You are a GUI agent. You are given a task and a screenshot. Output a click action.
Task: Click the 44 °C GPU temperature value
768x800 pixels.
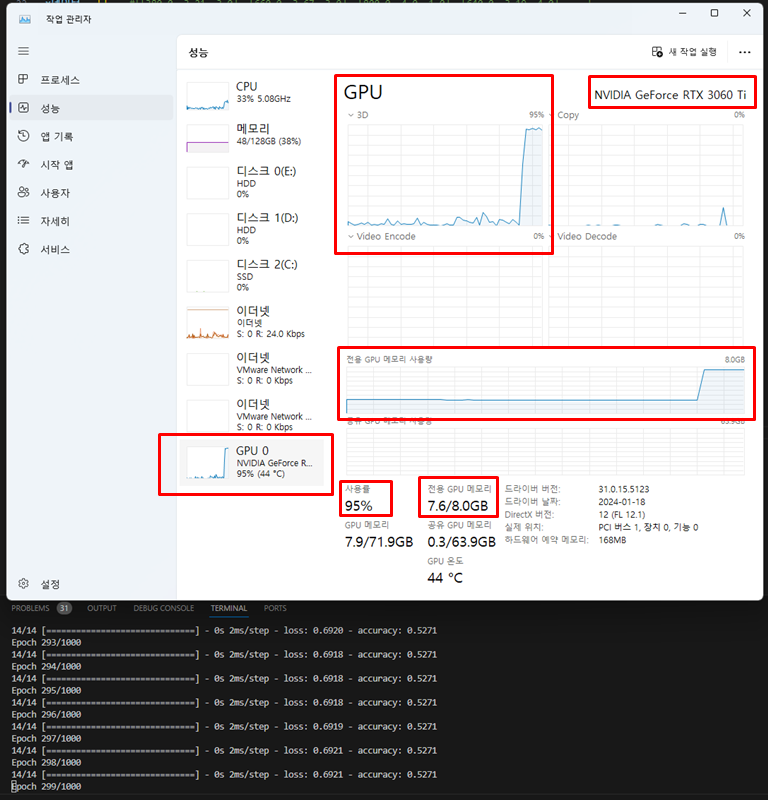(x=445, y=578)
